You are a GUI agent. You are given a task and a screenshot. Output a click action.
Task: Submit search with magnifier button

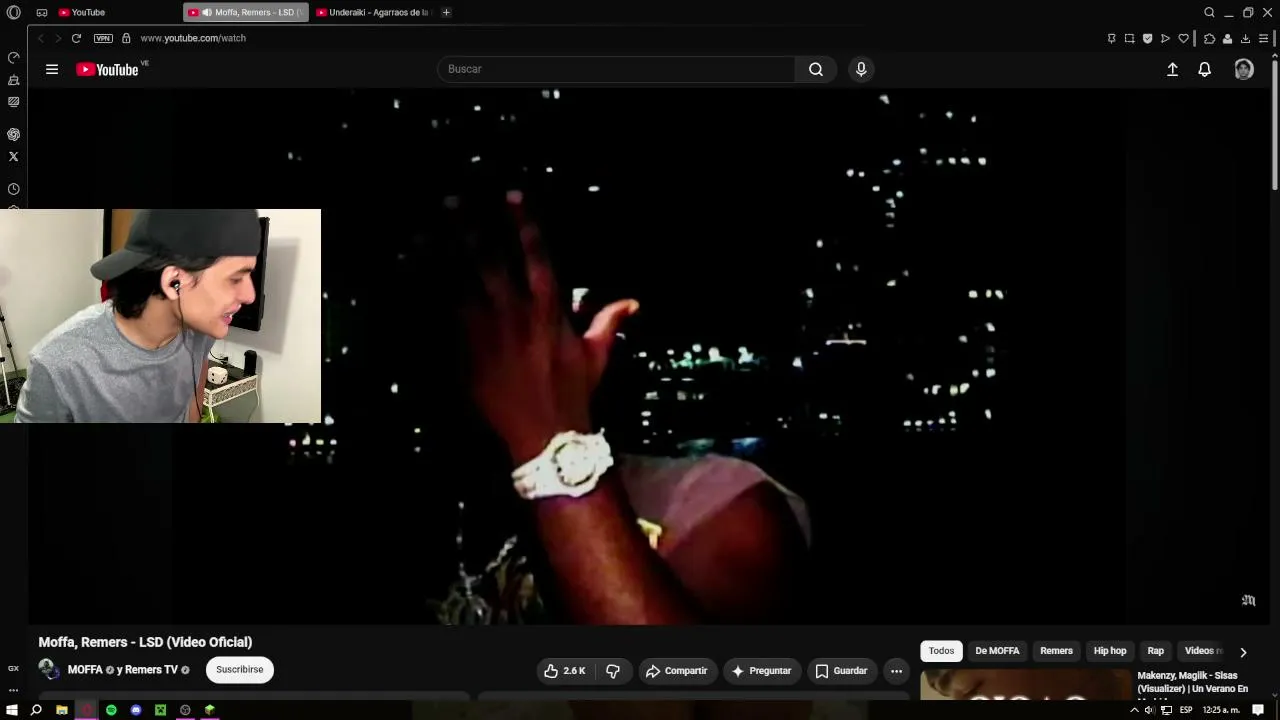pos(816,69)
